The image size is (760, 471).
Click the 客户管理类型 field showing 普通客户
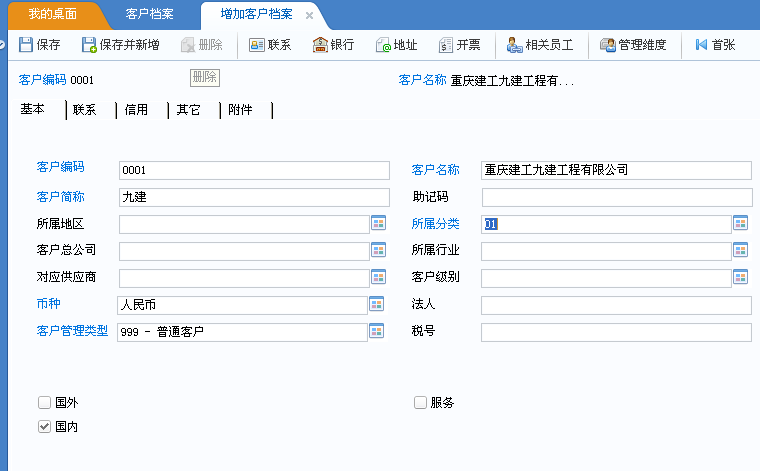pos(242,332)
